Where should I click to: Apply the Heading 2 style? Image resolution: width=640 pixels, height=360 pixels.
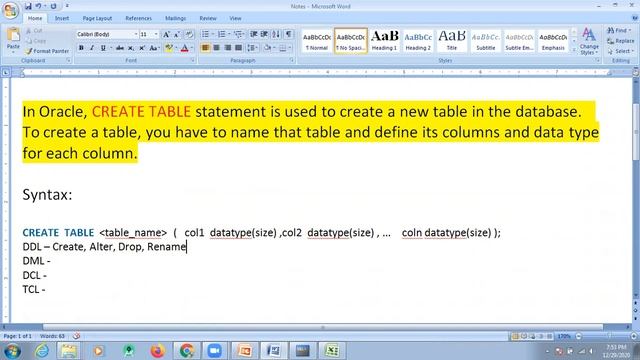[418, 40]
